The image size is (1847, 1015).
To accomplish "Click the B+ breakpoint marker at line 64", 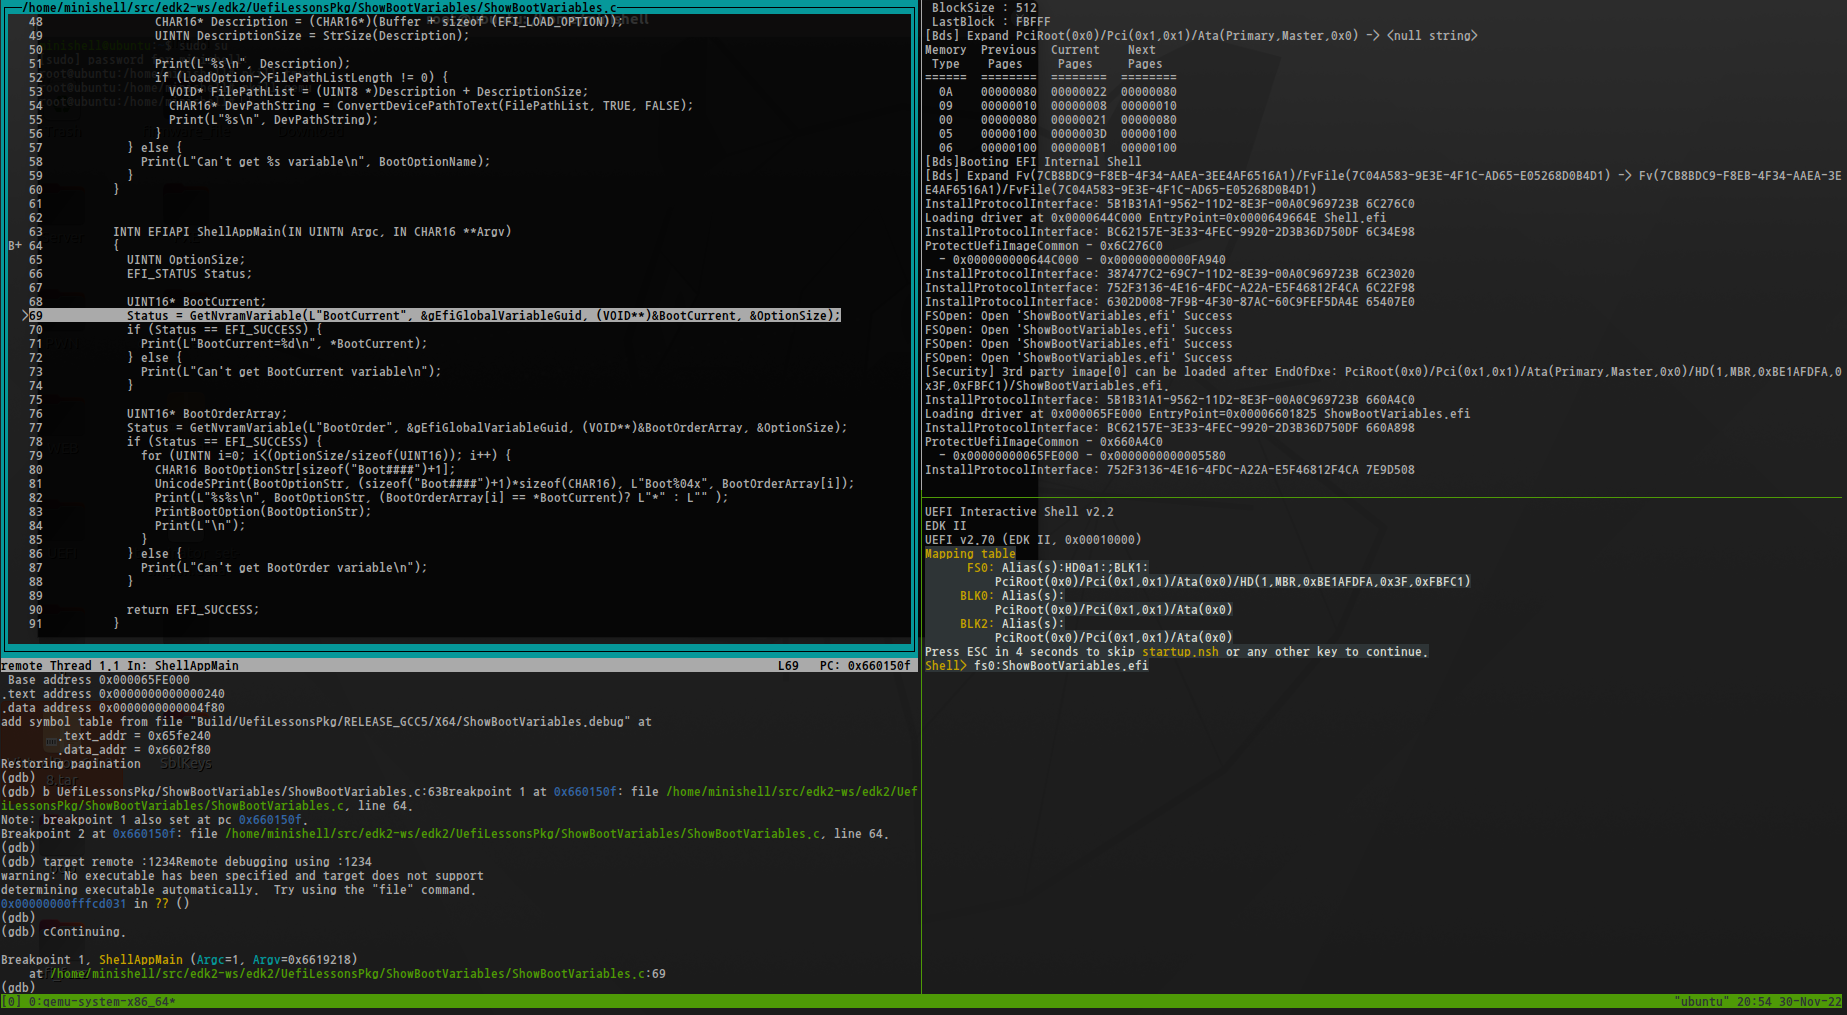I will pyautogui.click(x=15, y=245).
